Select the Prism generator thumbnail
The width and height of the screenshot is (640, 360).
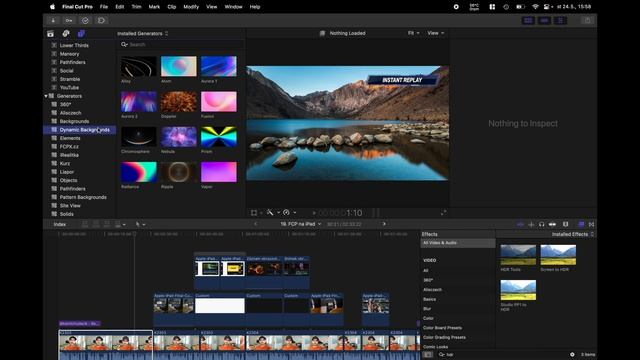click(219, 137)
